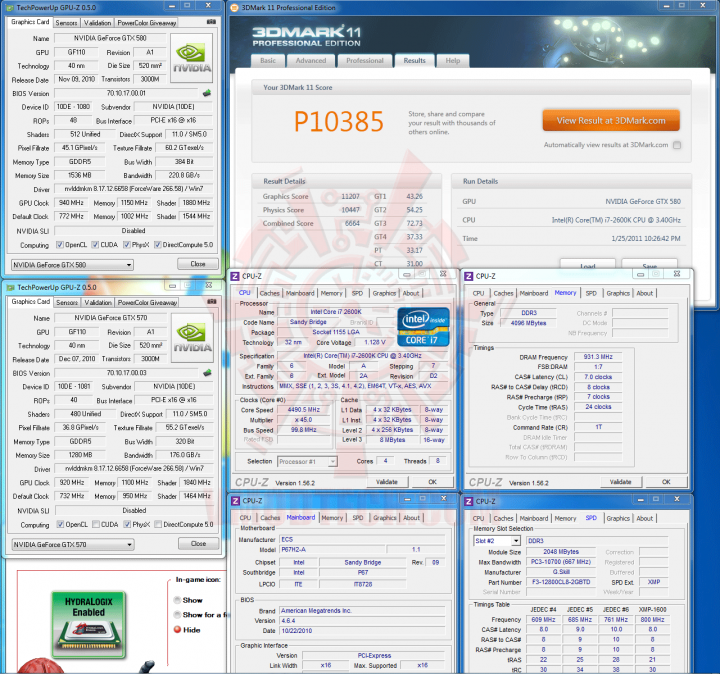This screenshot has width=720, height=674.
Task: Switch to SPD tab in the CPU-Z Mainboard window
Action: click(358, 518)
